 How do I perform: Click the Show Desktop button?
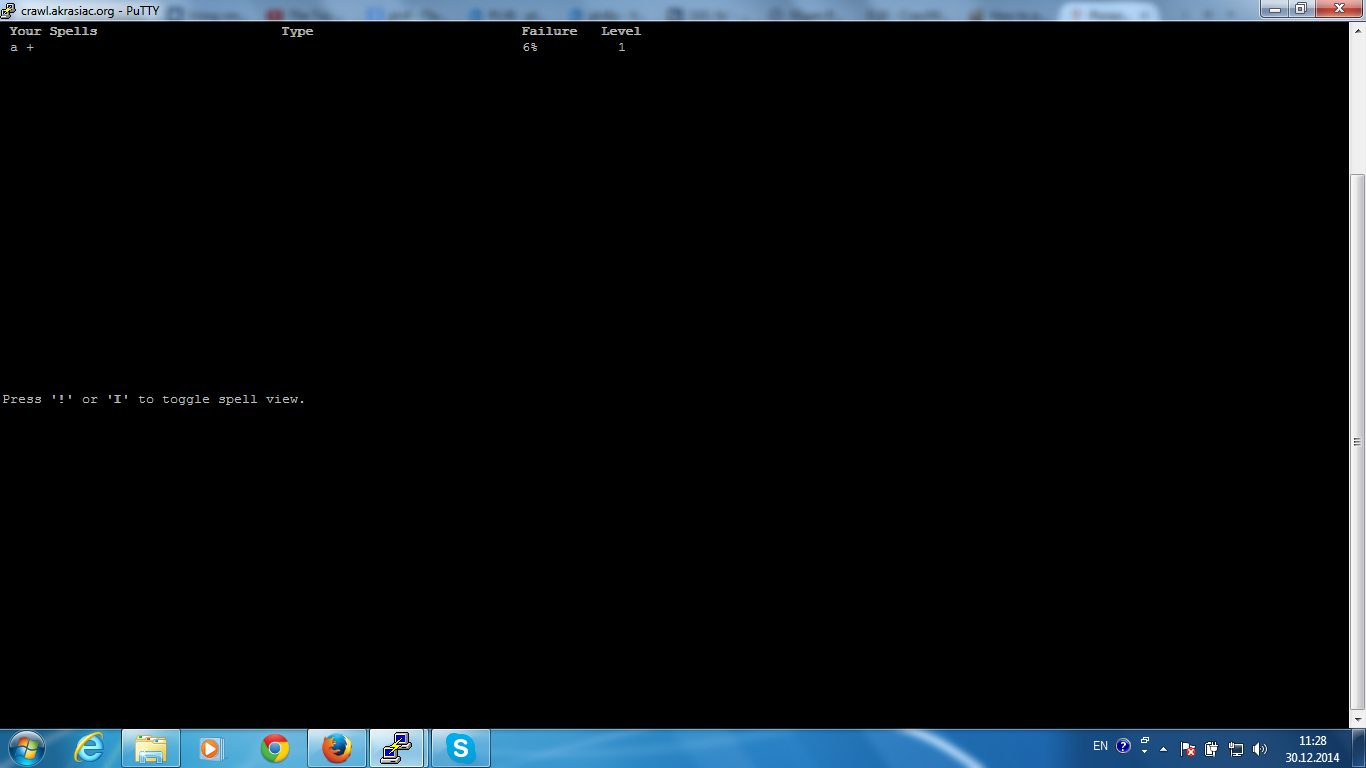click(1359, 748)
